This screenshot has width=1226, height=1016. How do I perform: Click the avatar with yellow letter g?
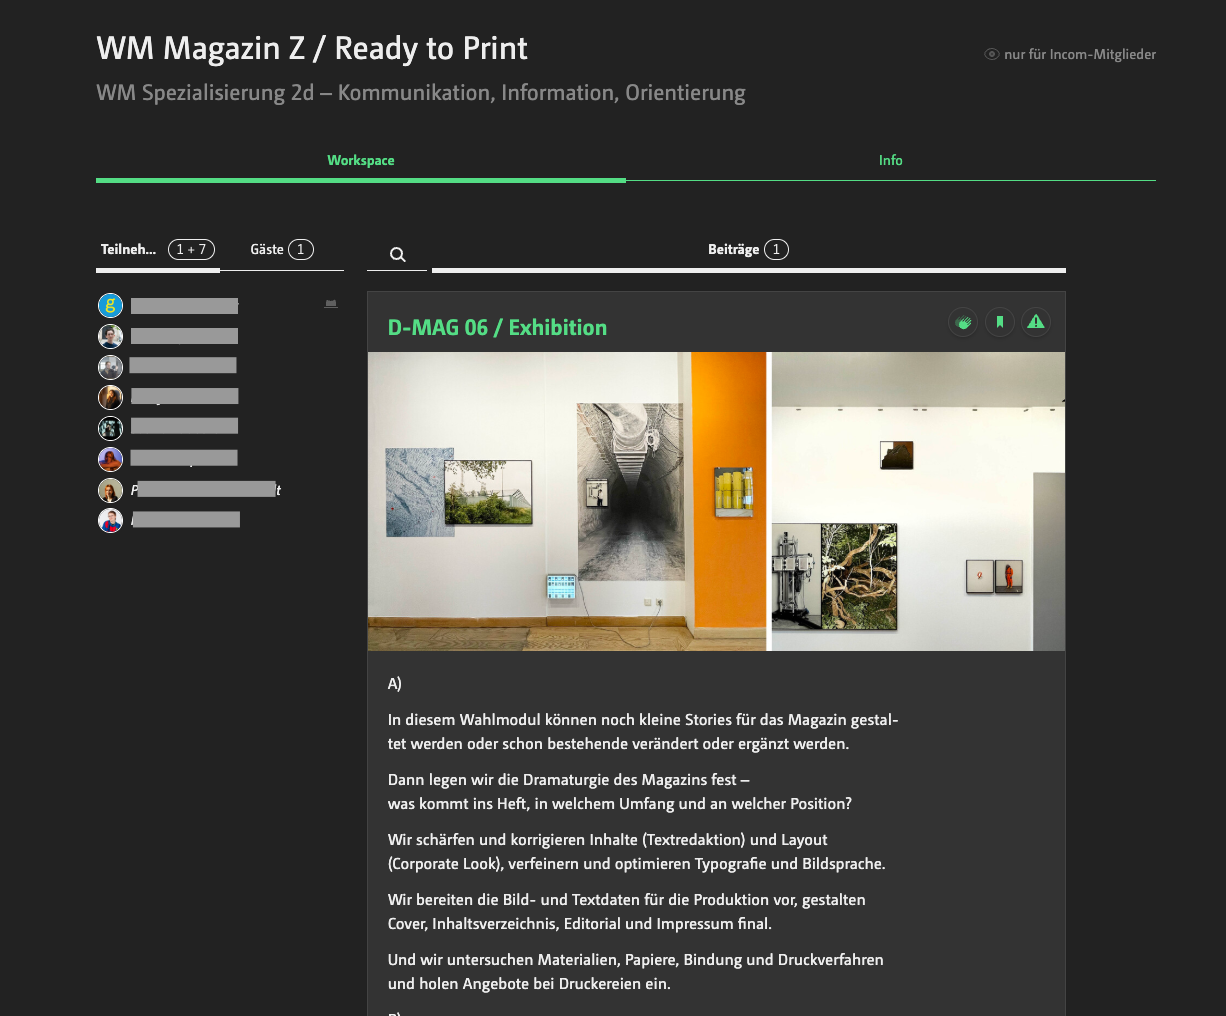point(110,305)
